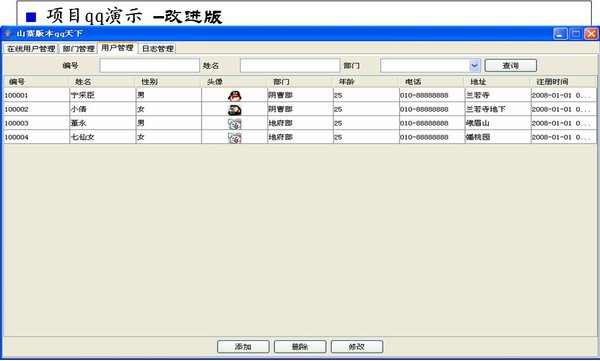Click the age cell in row 100003
Viewport: 600px width, 361px height.
[366, 123]
